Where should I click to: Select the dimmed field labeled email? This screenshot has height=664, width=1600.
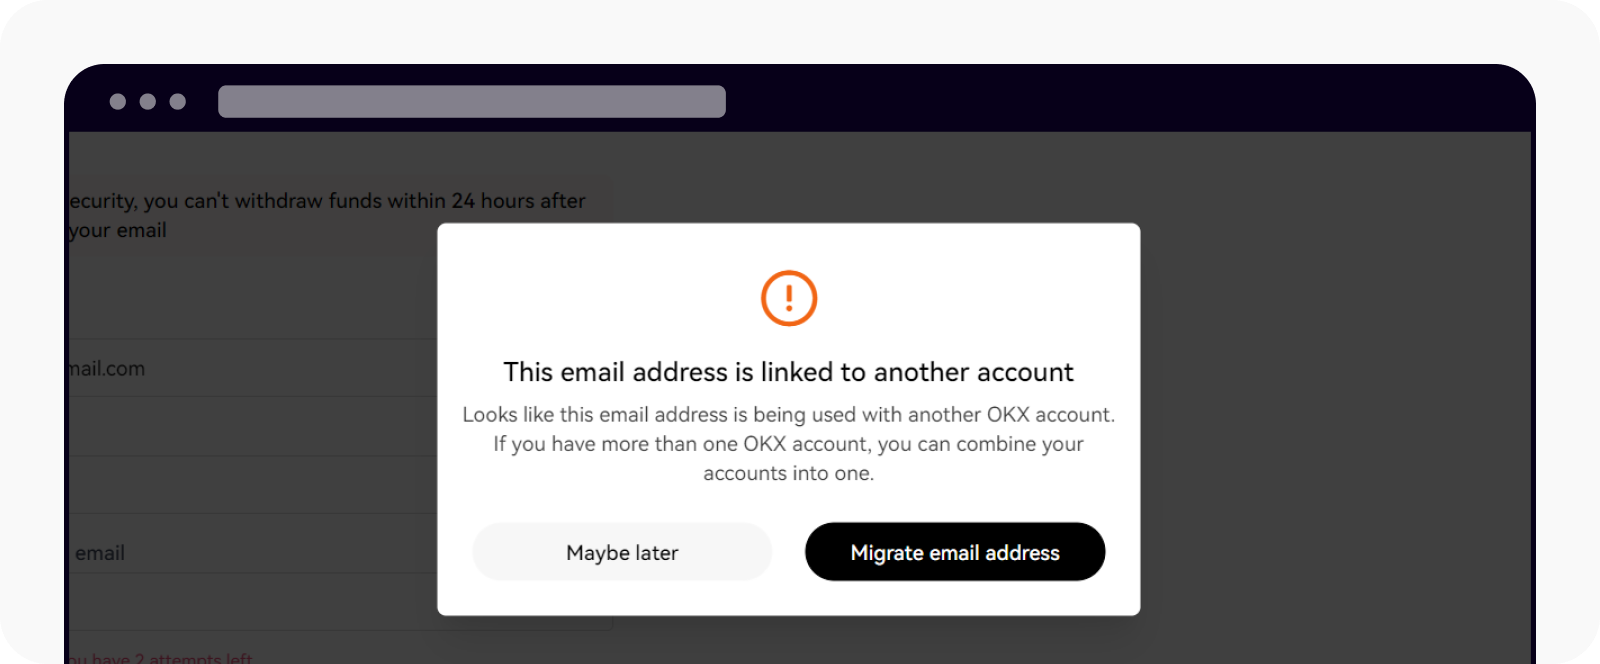point(250,552)
